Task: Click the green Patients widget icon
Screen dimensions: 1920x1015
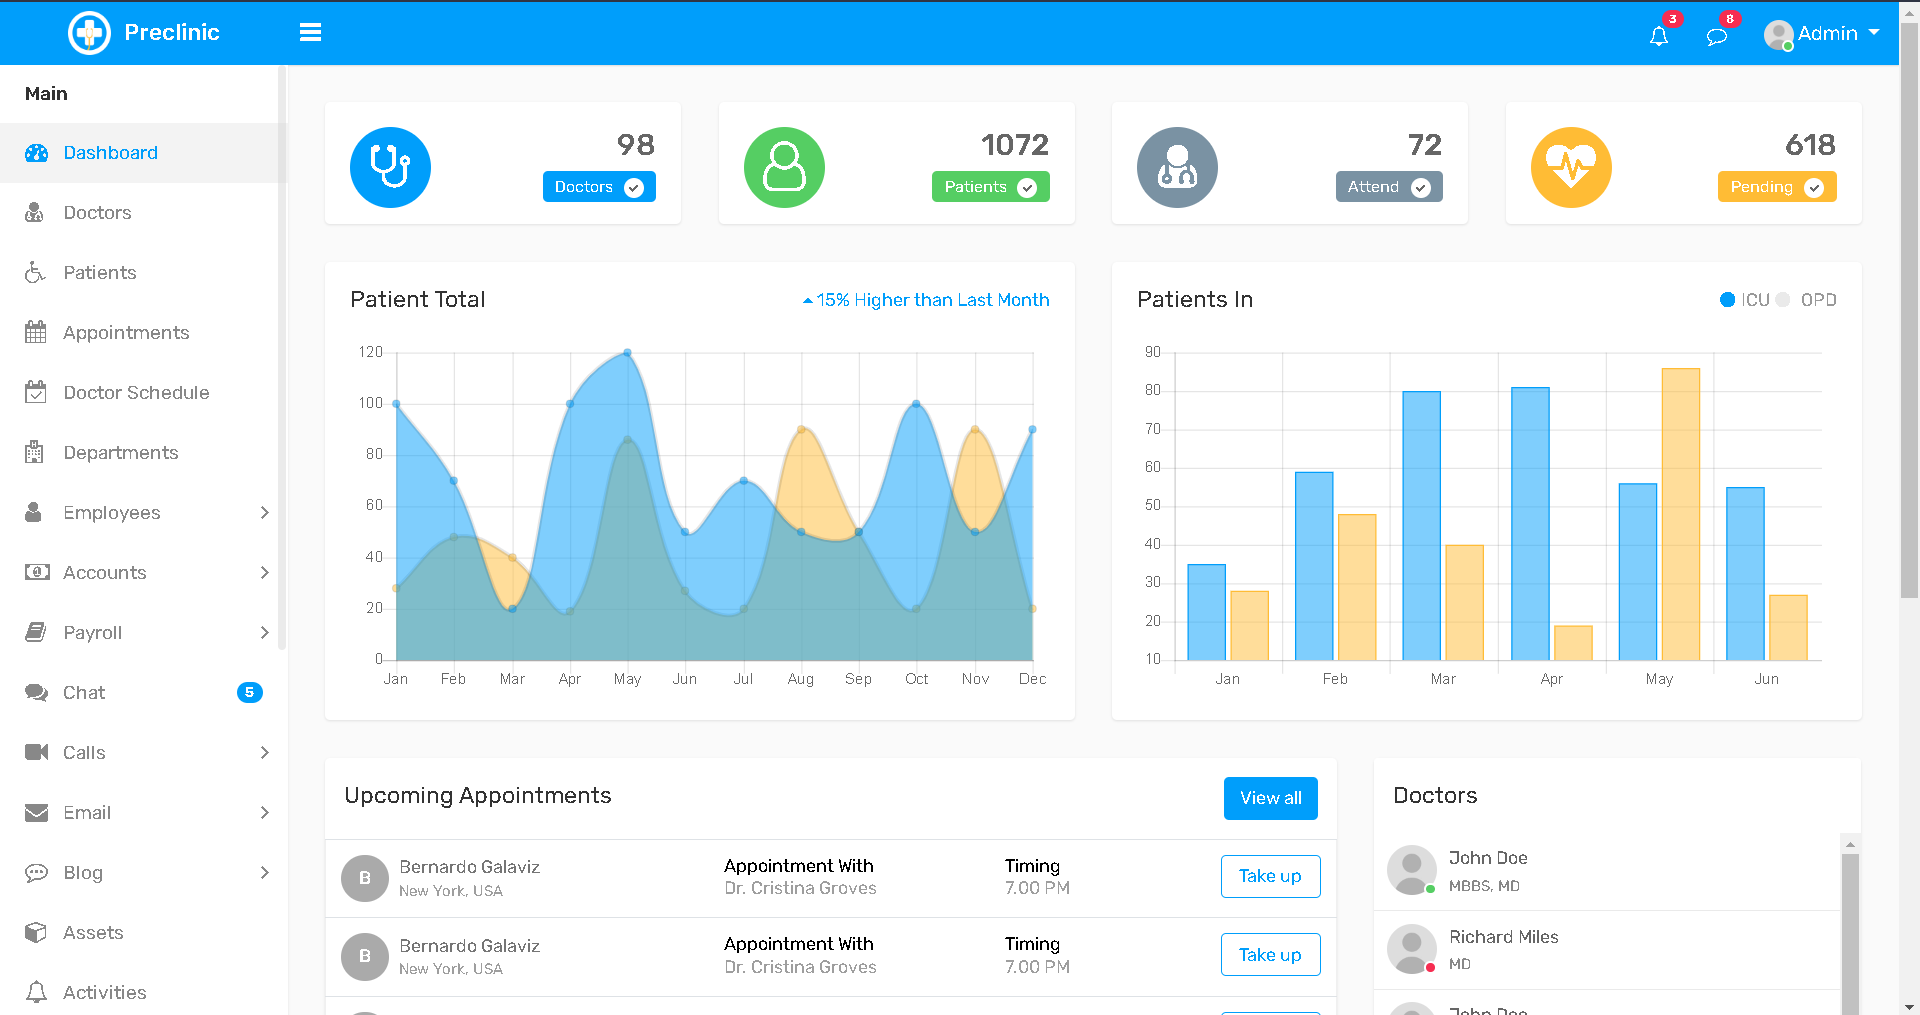Action: pos(784,167)
